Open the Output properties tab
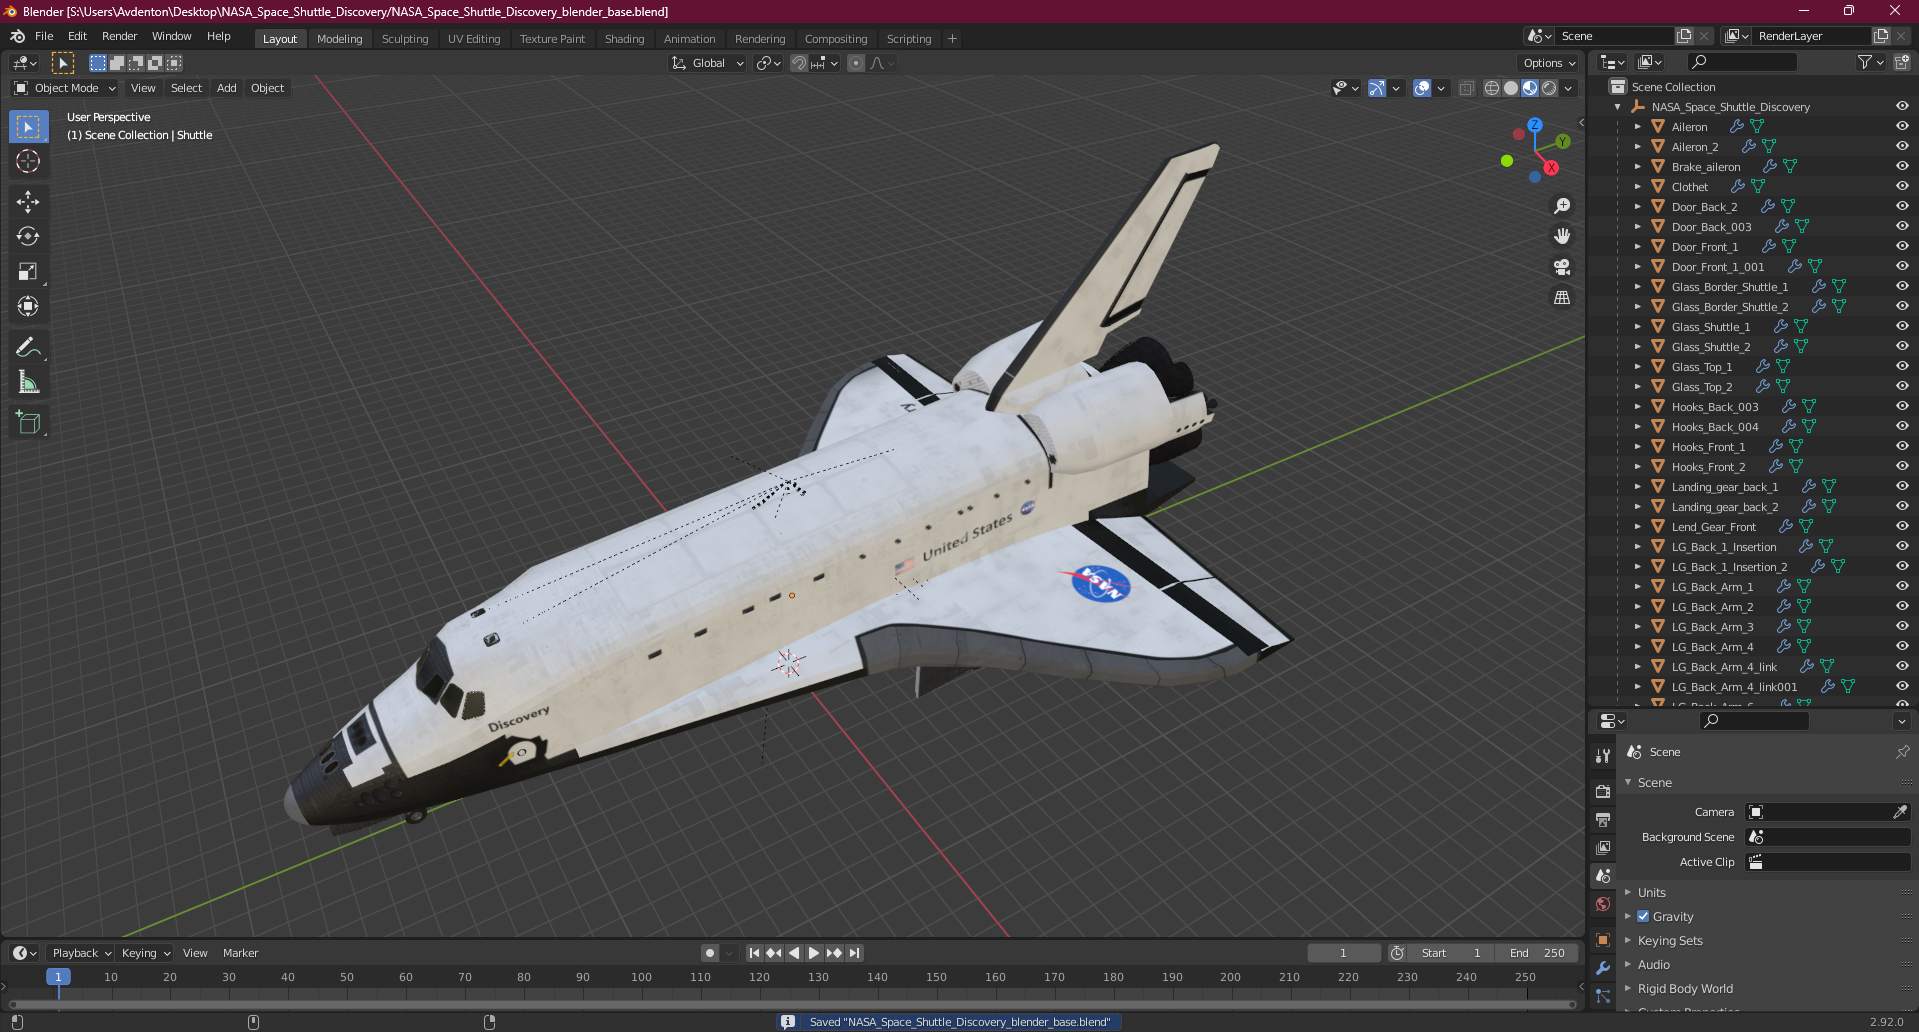 click(x=1603, y=820)
